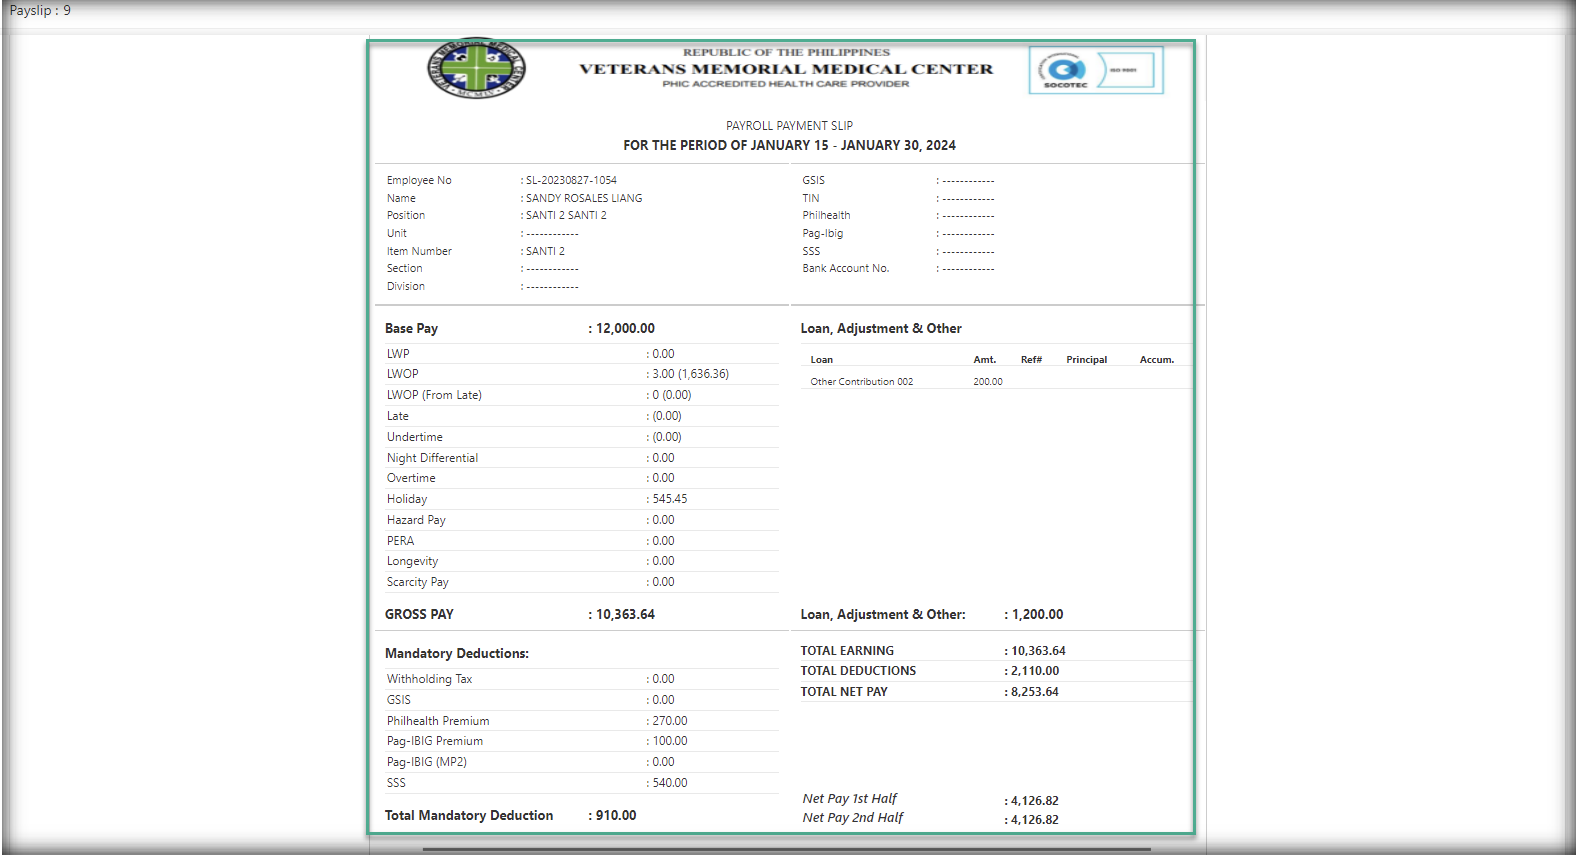Click the Total Net Pay amount 8,253.64

(x=1035, y=692)
